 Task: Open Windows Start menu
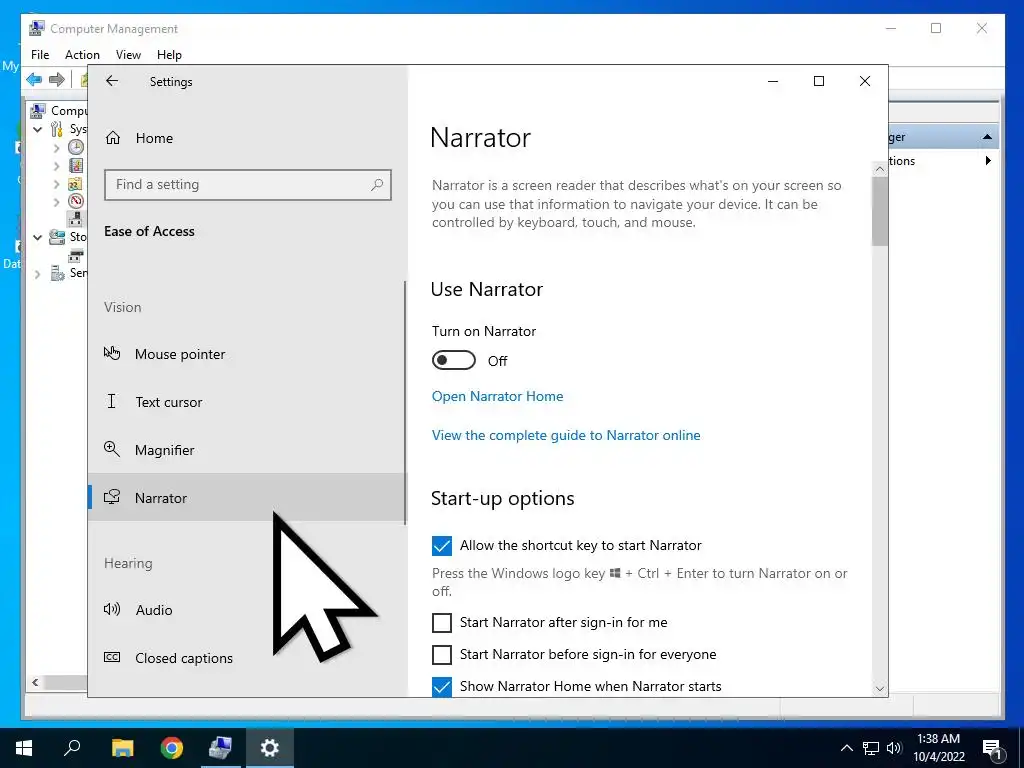[x=24, y=748]
